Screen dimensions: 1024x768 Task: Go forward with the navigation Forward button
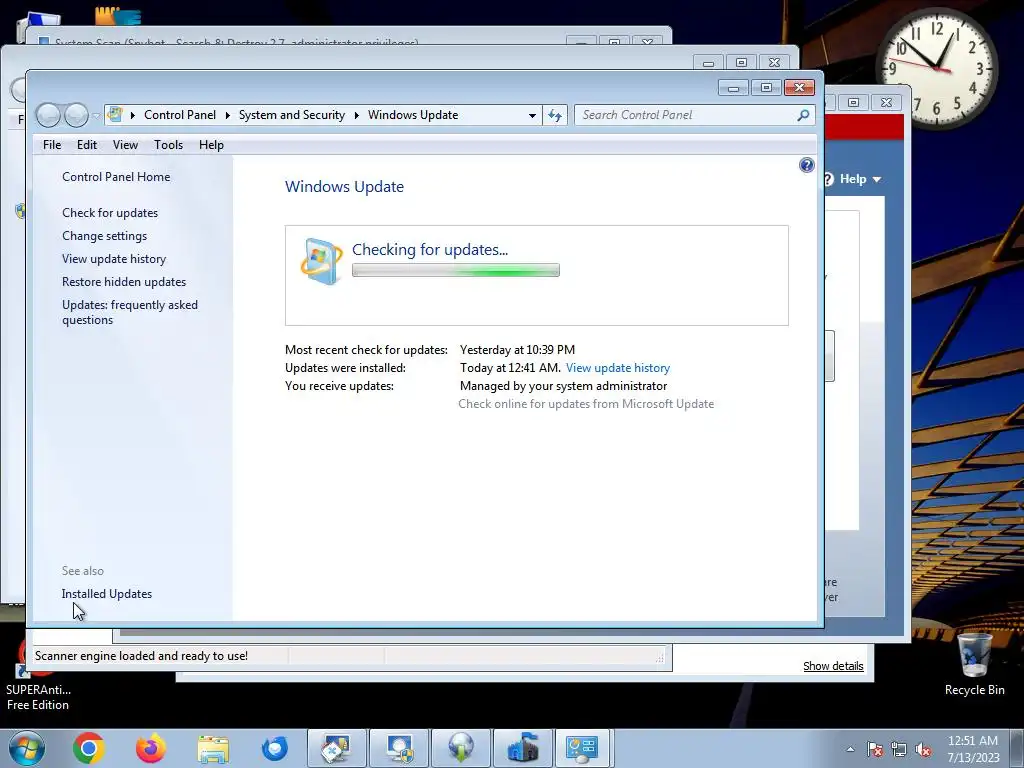[76, 116]
